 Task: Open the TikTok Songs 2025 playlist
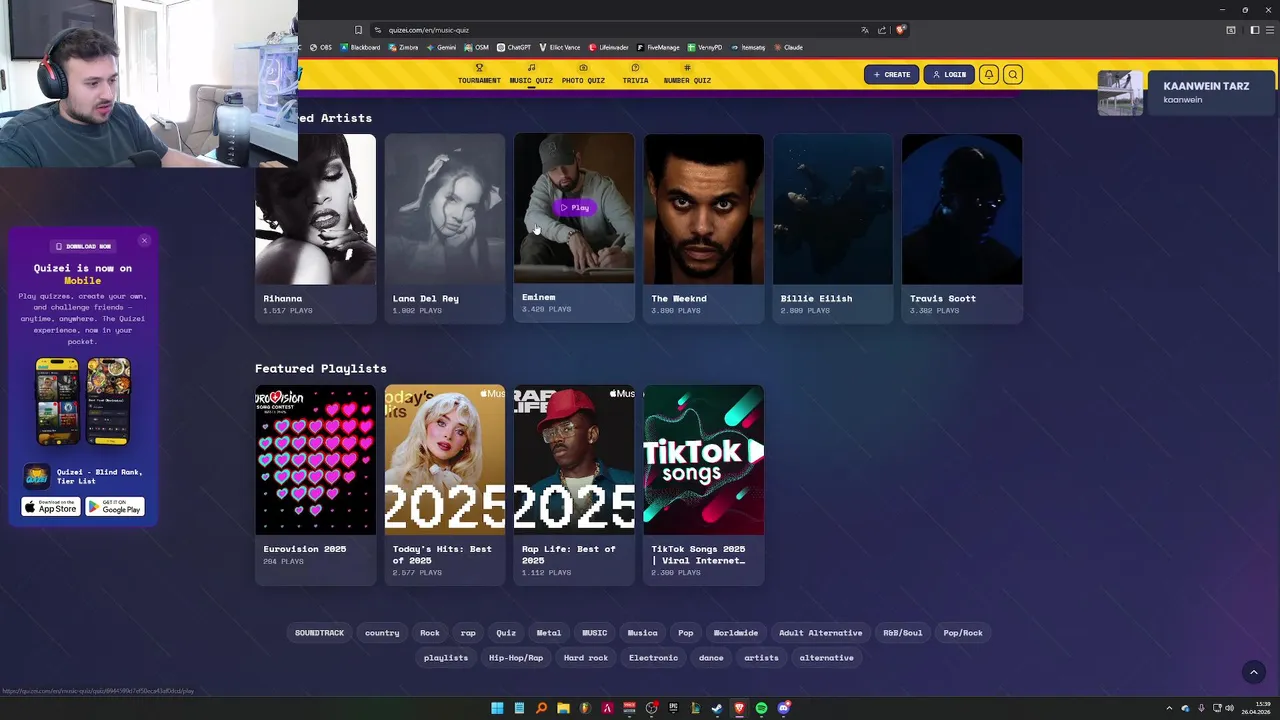click(703, 485)
